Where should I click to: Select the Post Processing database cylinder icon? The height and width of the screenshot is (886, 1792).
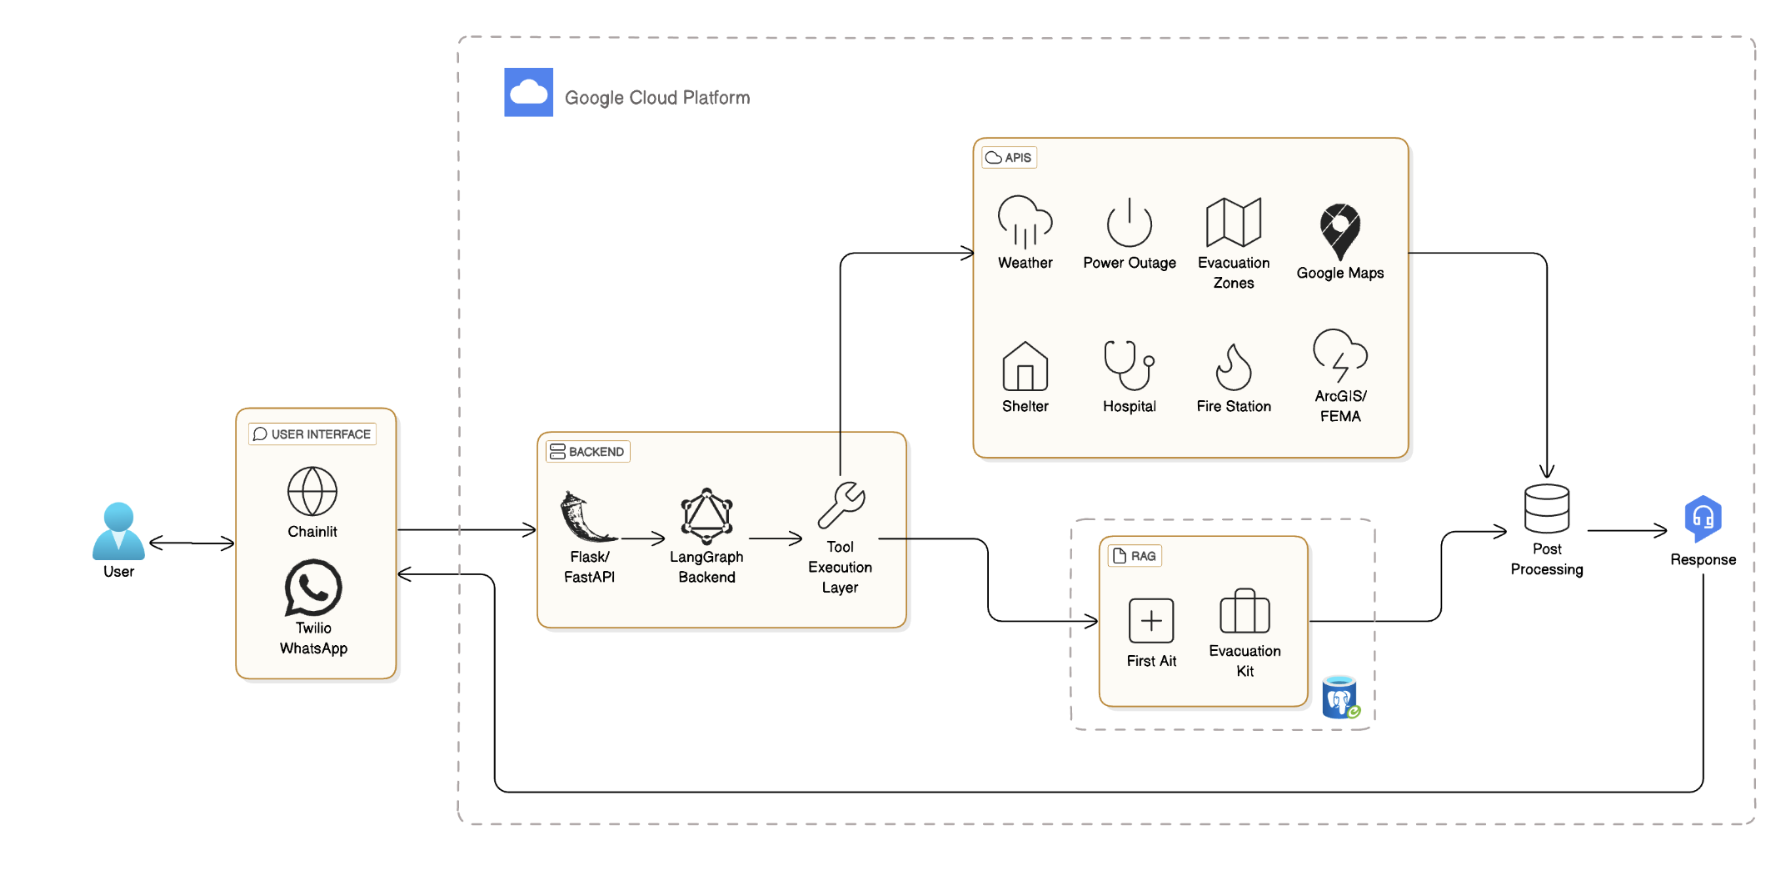pos(1546,509)
